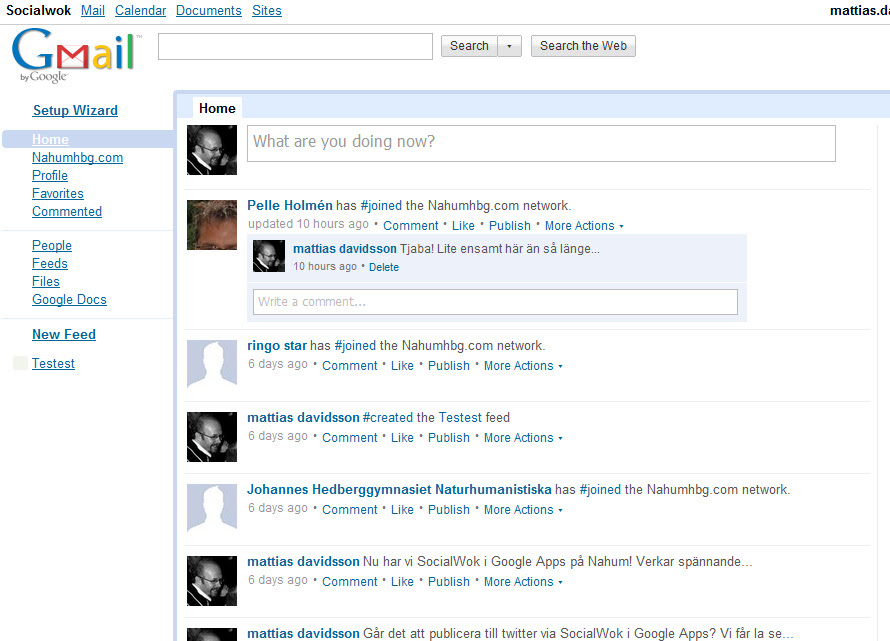Click the Search the Web button
This screenshot has height=641, width=890.
(583, 46)
